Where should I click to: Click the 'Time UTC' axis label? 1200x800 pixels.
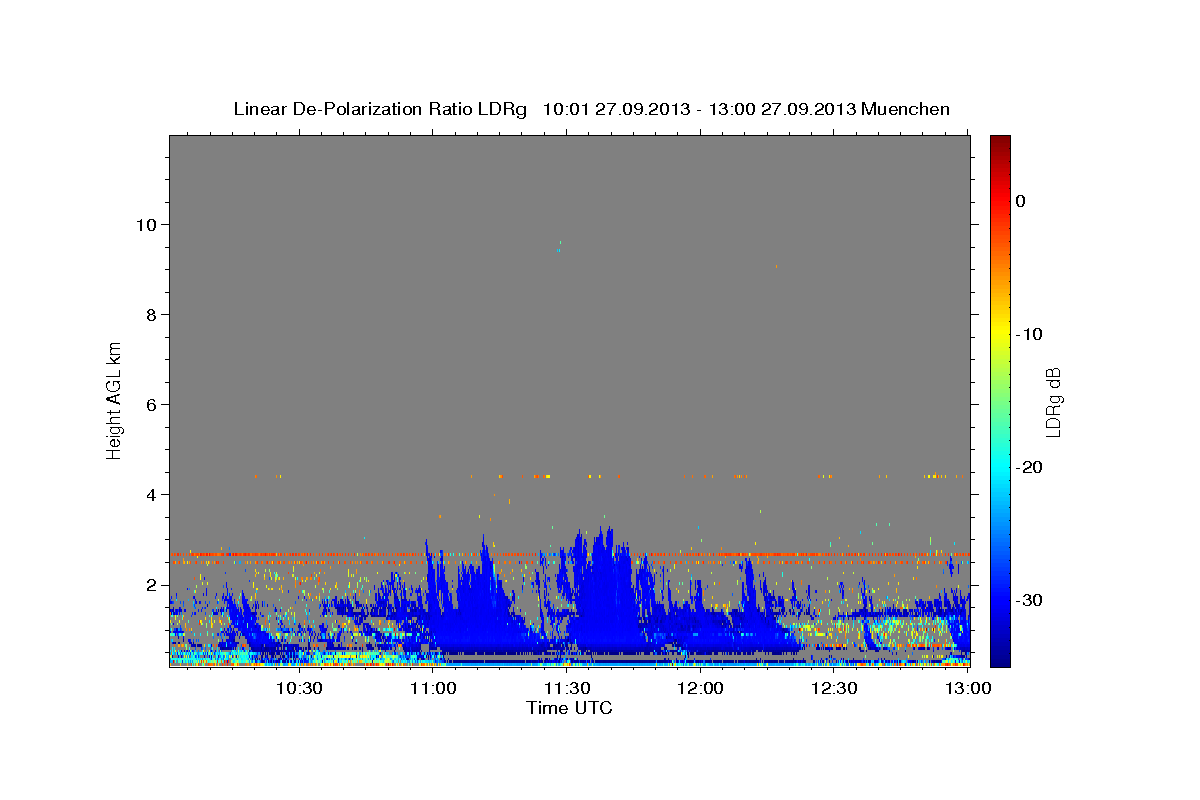(x=569, y=708)
